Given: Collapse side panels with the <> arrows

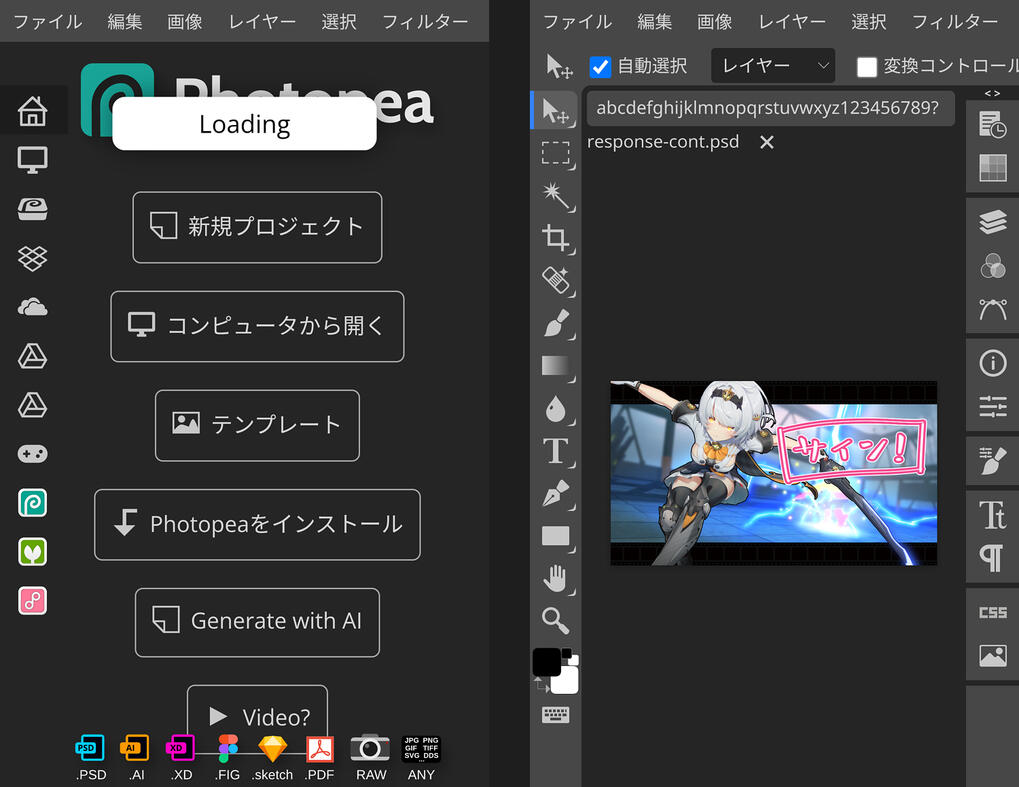Looking at the screenshot, I should pos(992,94).
